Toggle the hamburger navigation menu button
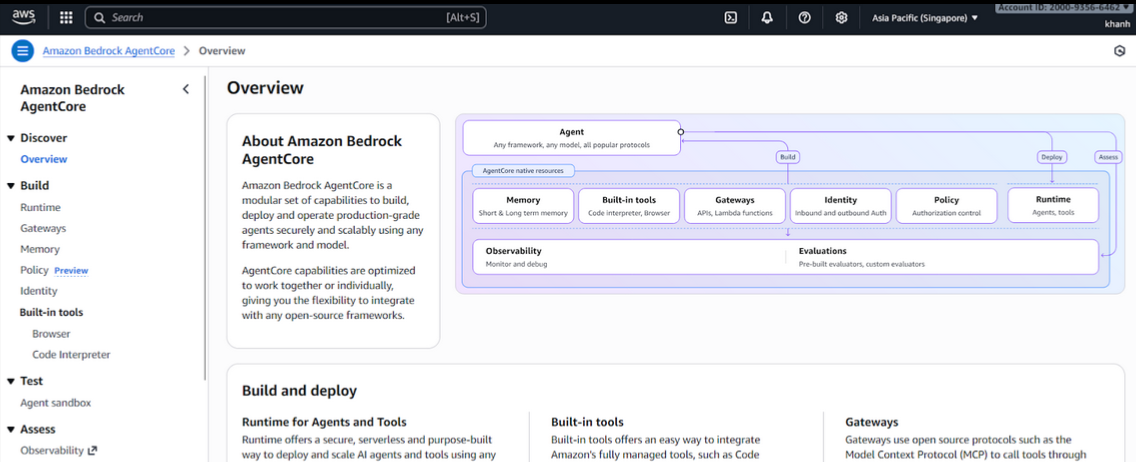 coord(22,51)
